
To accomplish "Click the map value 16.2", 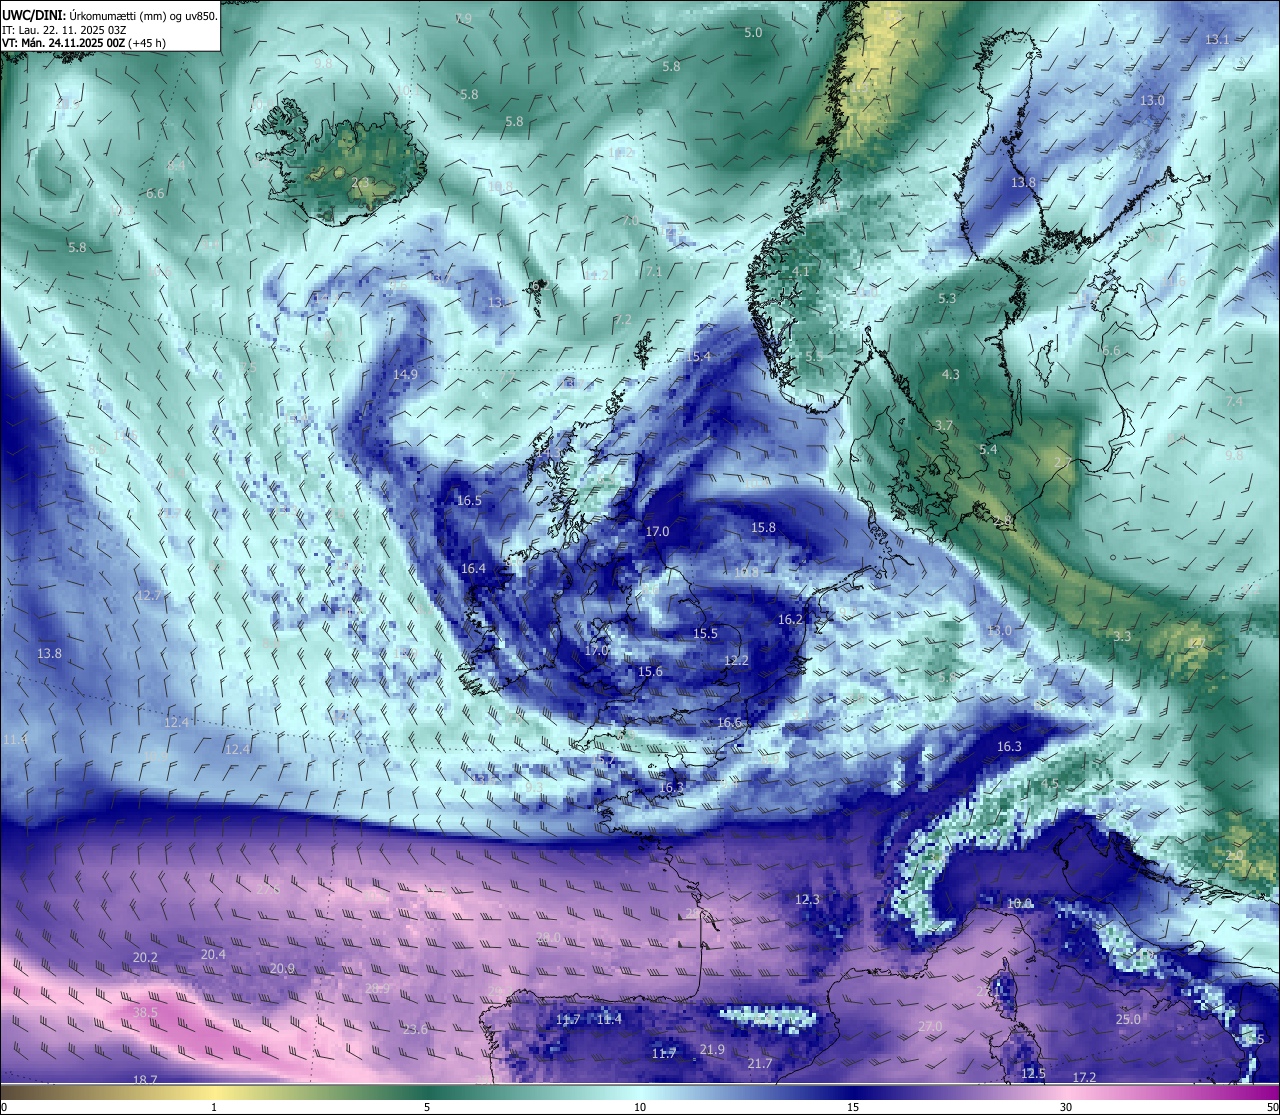I will click(790, 619).
